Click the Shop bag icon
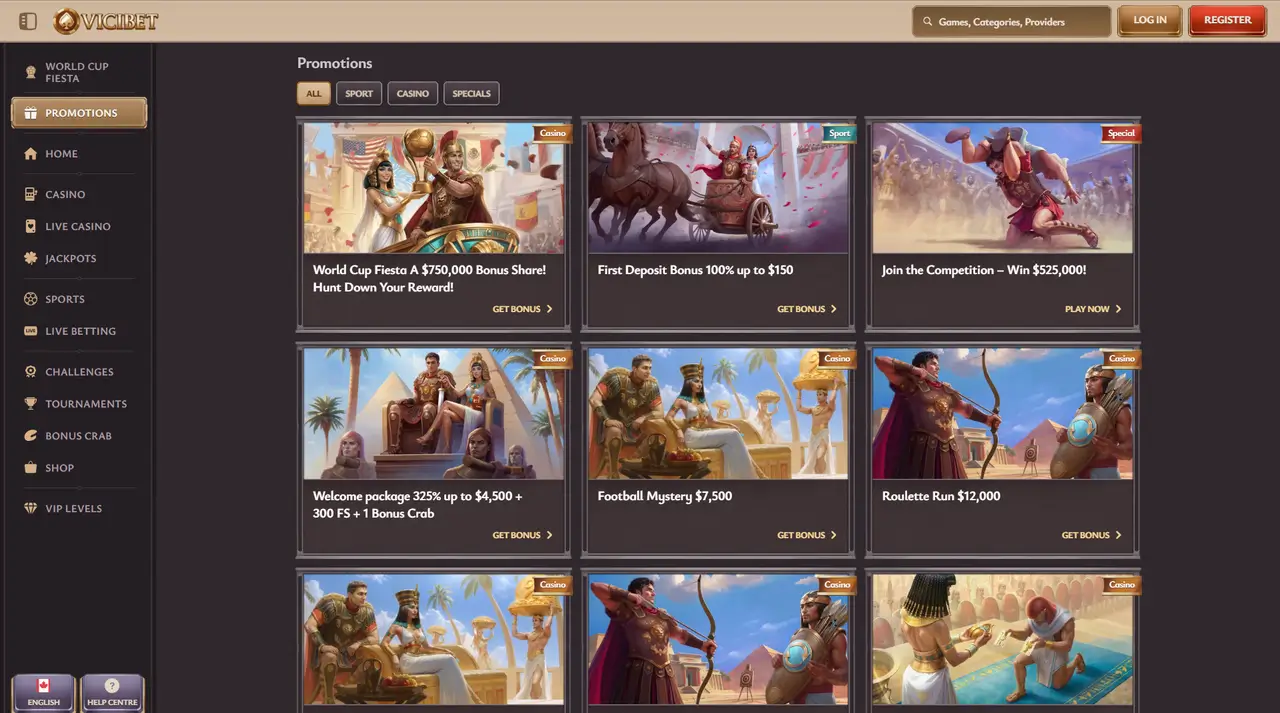 pyautogui.click(x=30, y=468)
